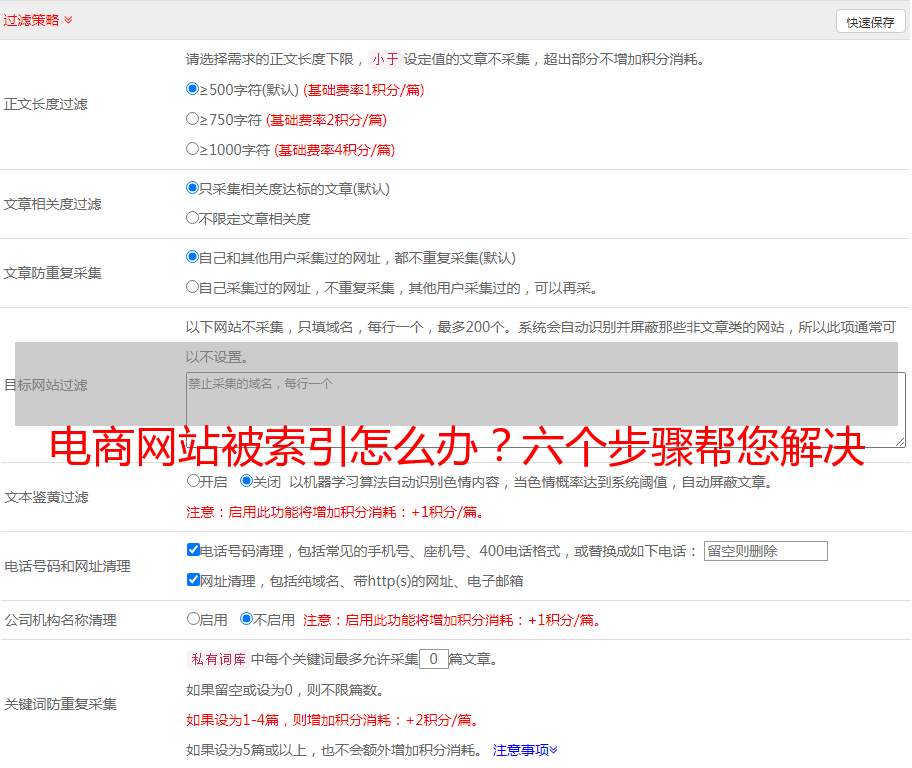Select 关闭 for 文本鉴黄过滤
912x768 pixels.
pyautogui.click(x=246, y=481)
